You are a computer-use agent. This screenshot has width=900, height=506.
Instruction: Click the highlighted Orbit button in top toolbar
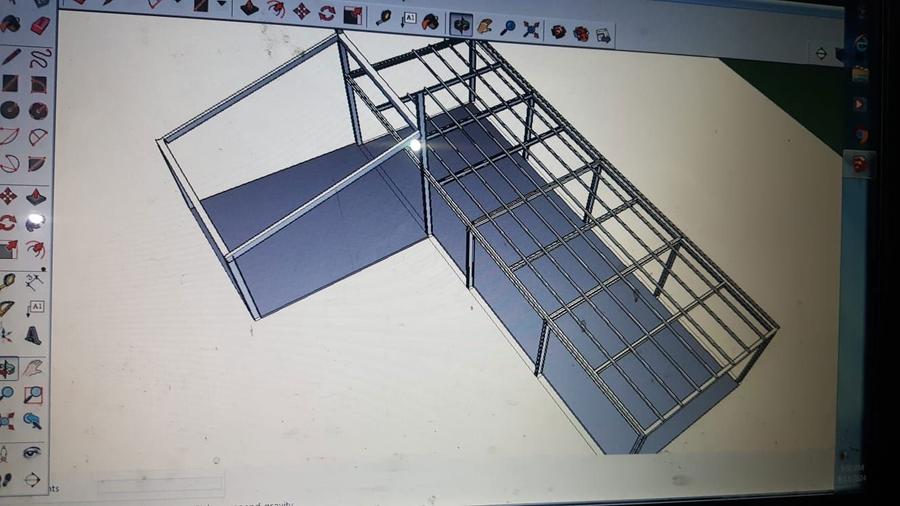click(461, 25)
